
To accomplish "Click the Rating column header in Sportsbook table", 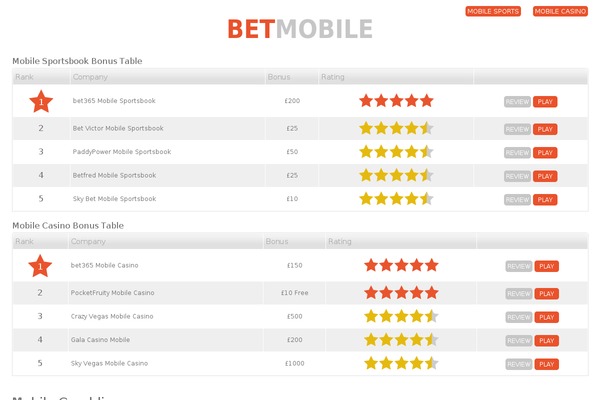I will 333,77.
